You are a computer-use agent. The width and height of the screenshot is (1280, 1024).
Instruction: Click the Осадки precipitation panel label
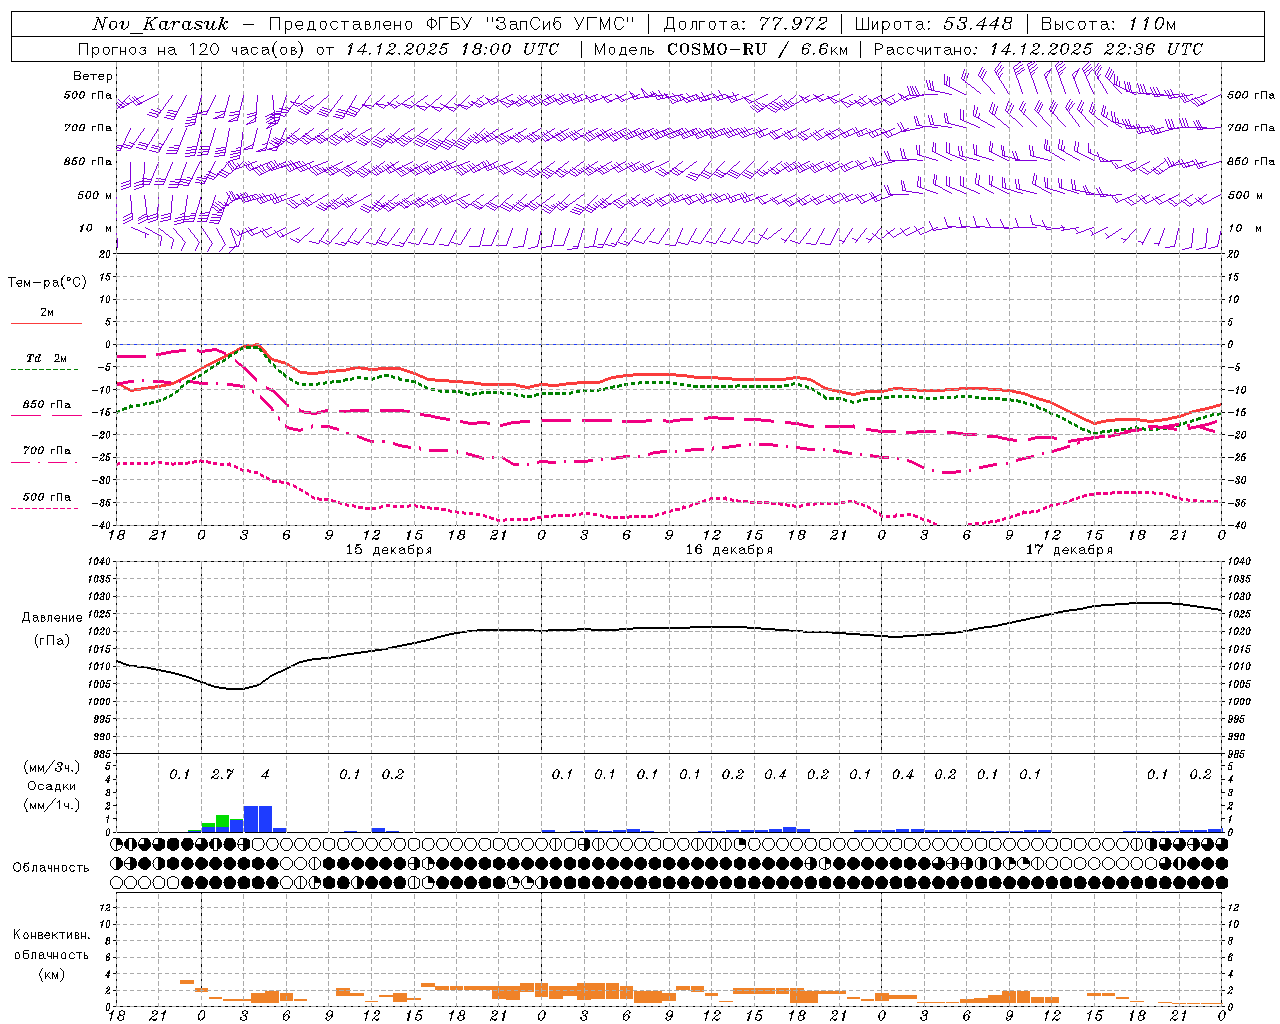tap(51, 786)
